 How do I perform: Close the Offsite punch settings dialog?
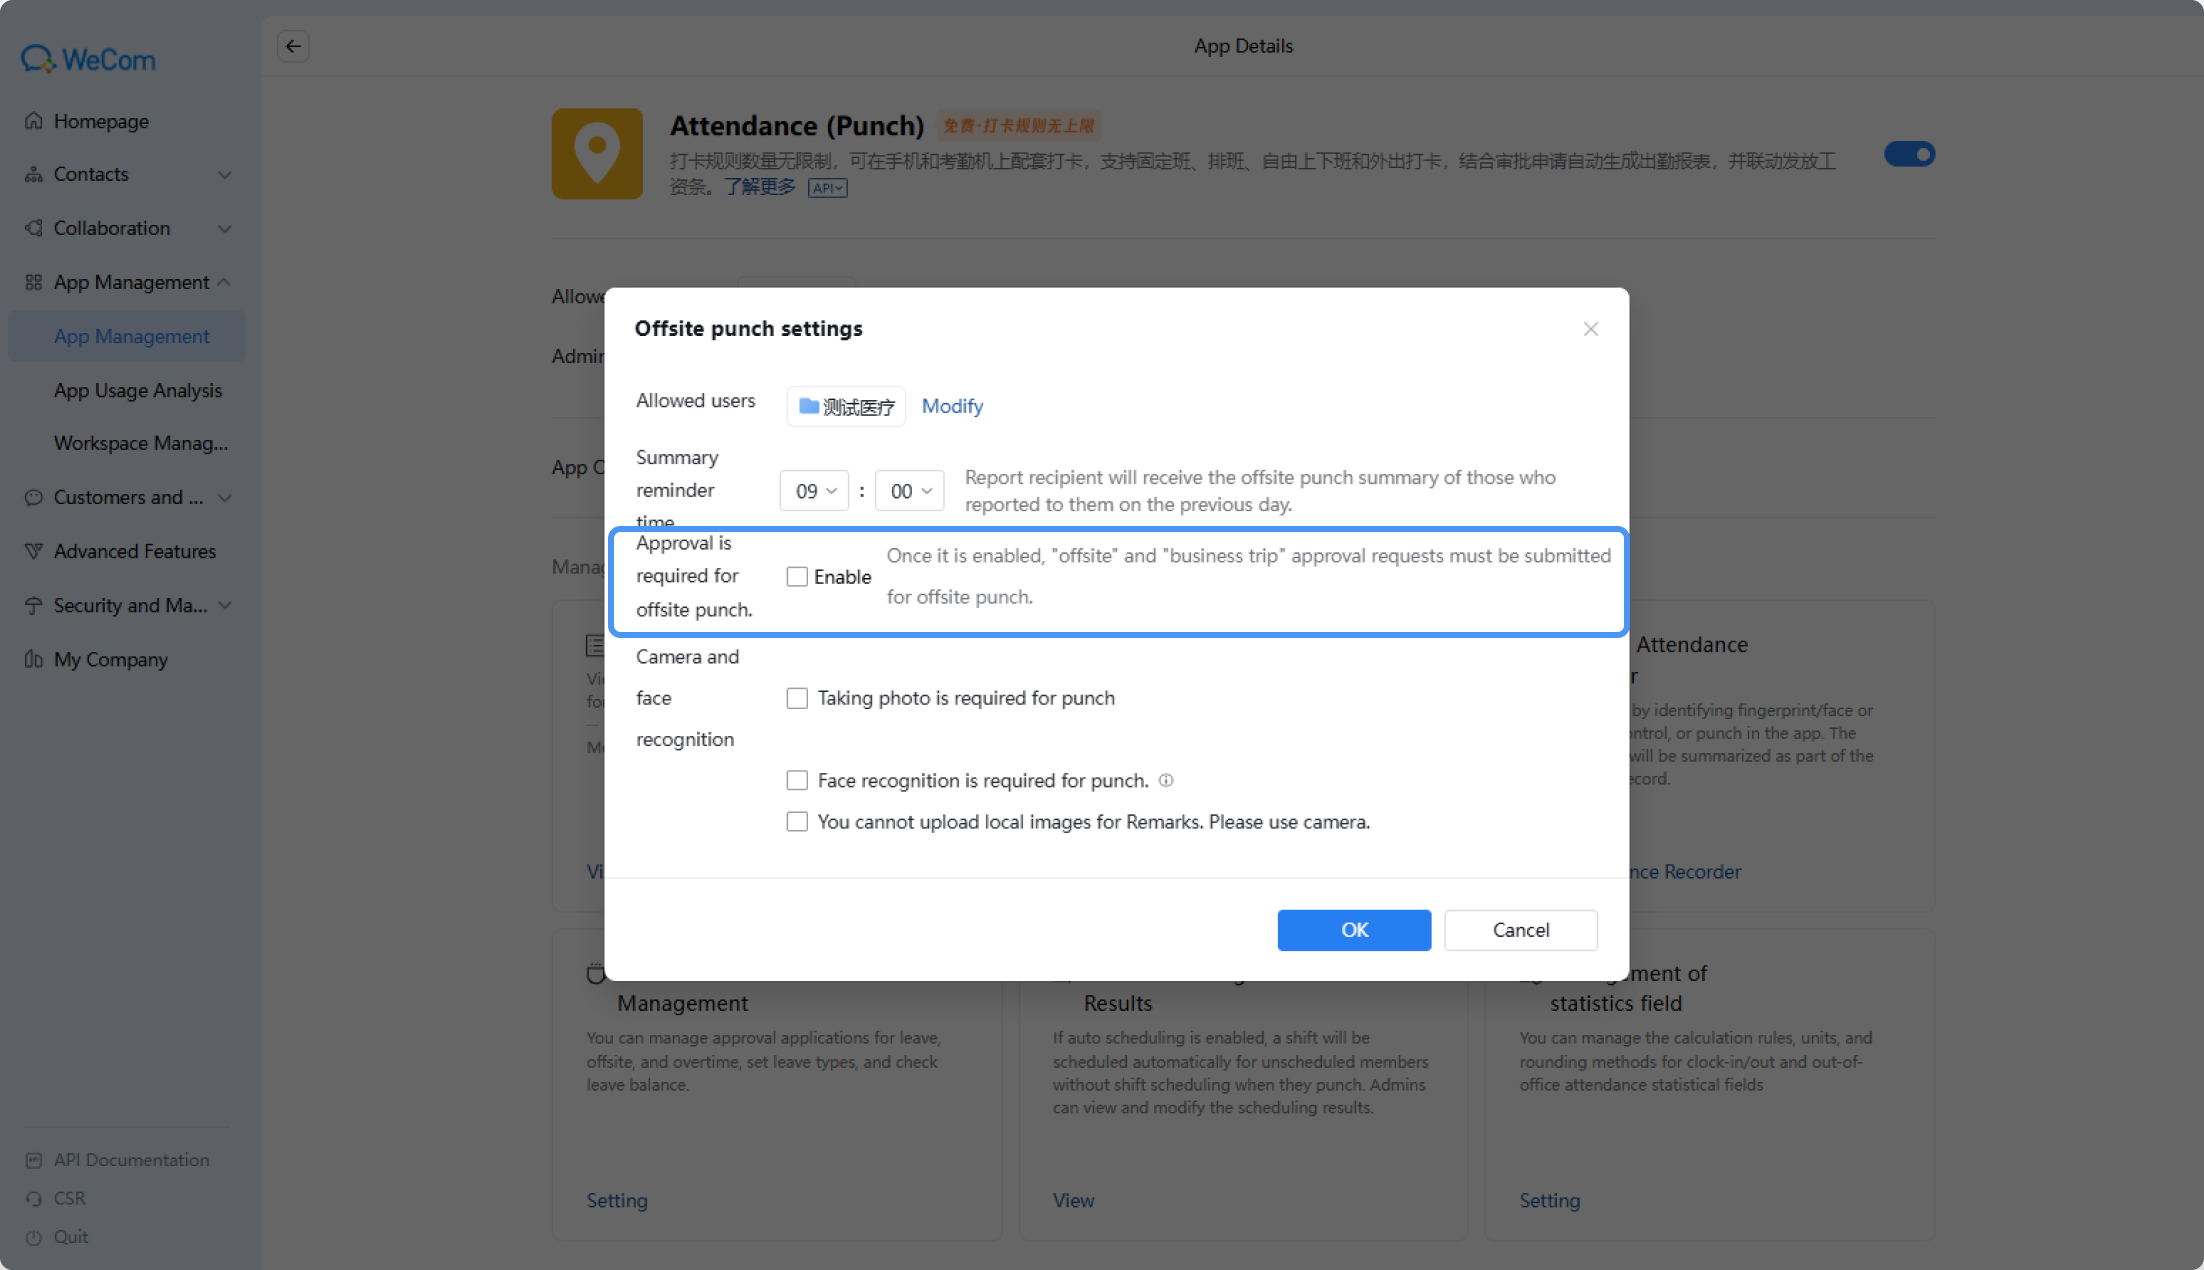click(x=1591, y=329)
